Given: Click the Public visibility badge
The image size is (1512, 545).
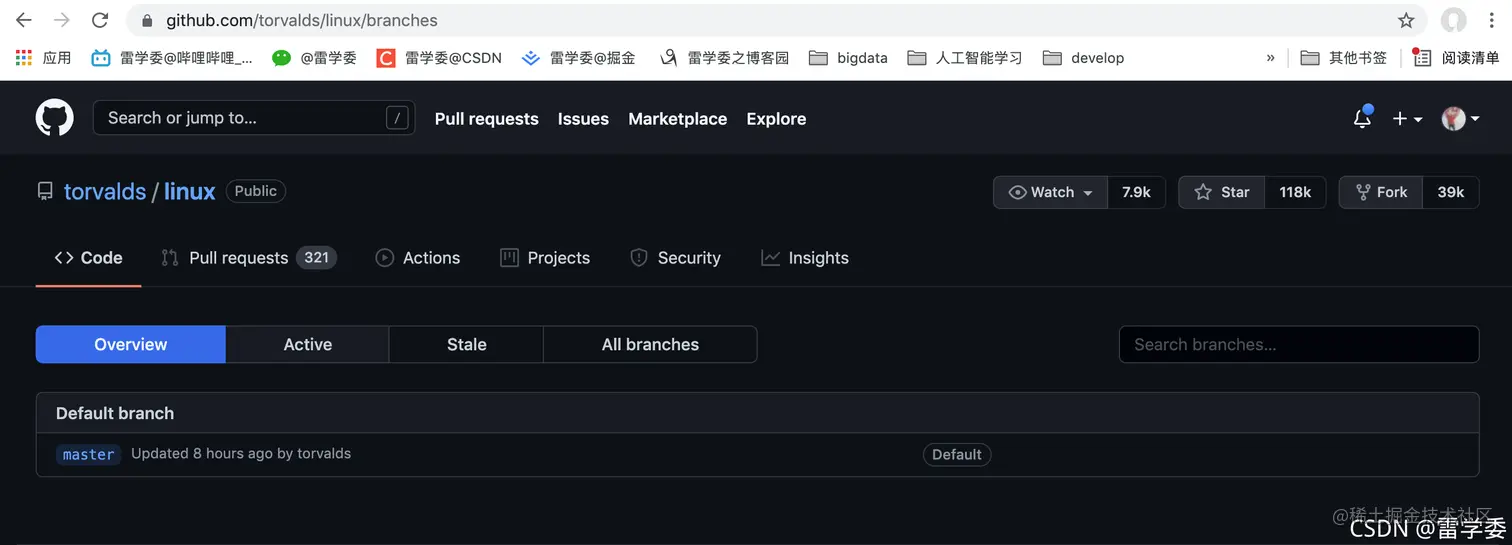Looking at the screenshot, I should tap(256, 191).
